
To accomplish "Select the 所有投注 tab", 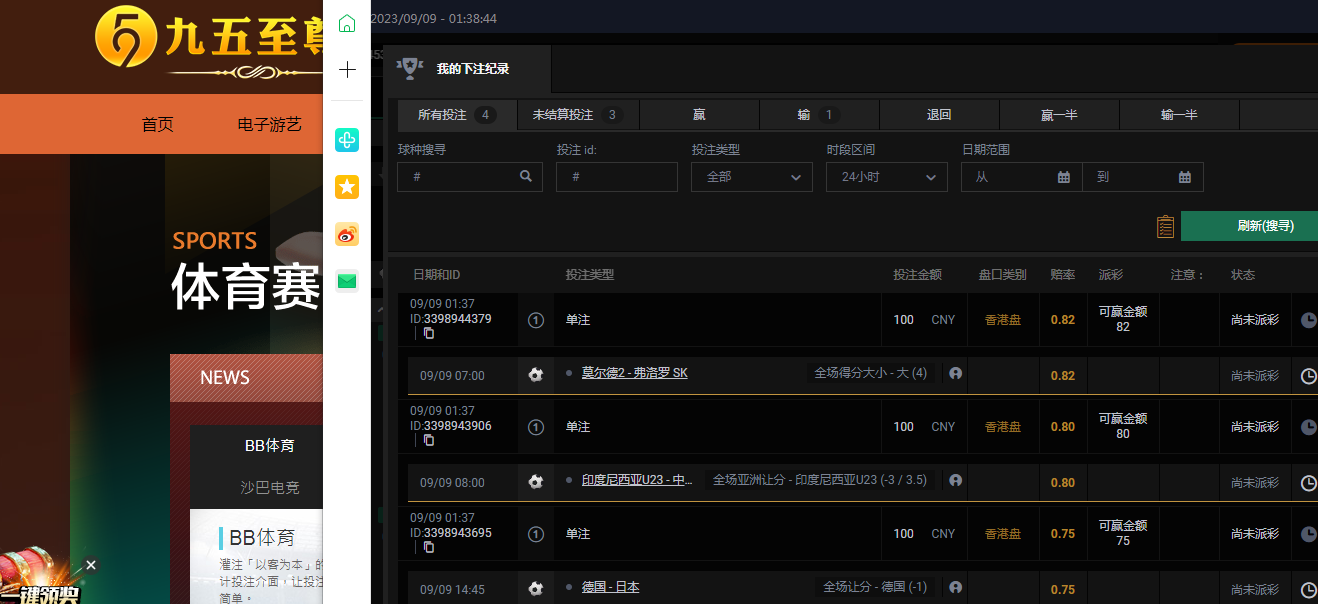I will pyautogui.click(x=457, y=115).
